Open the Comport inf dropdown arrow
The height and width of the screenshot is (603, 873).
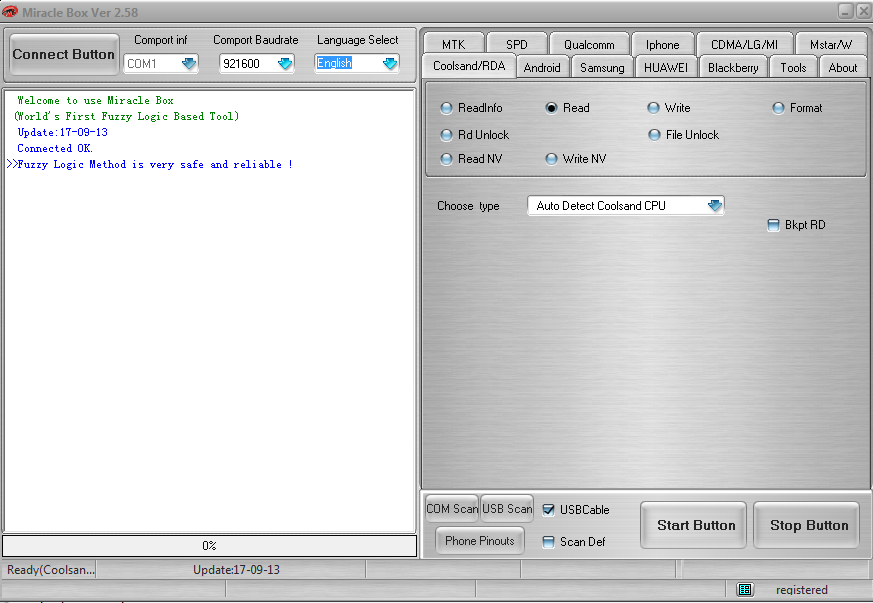(189, 63)
